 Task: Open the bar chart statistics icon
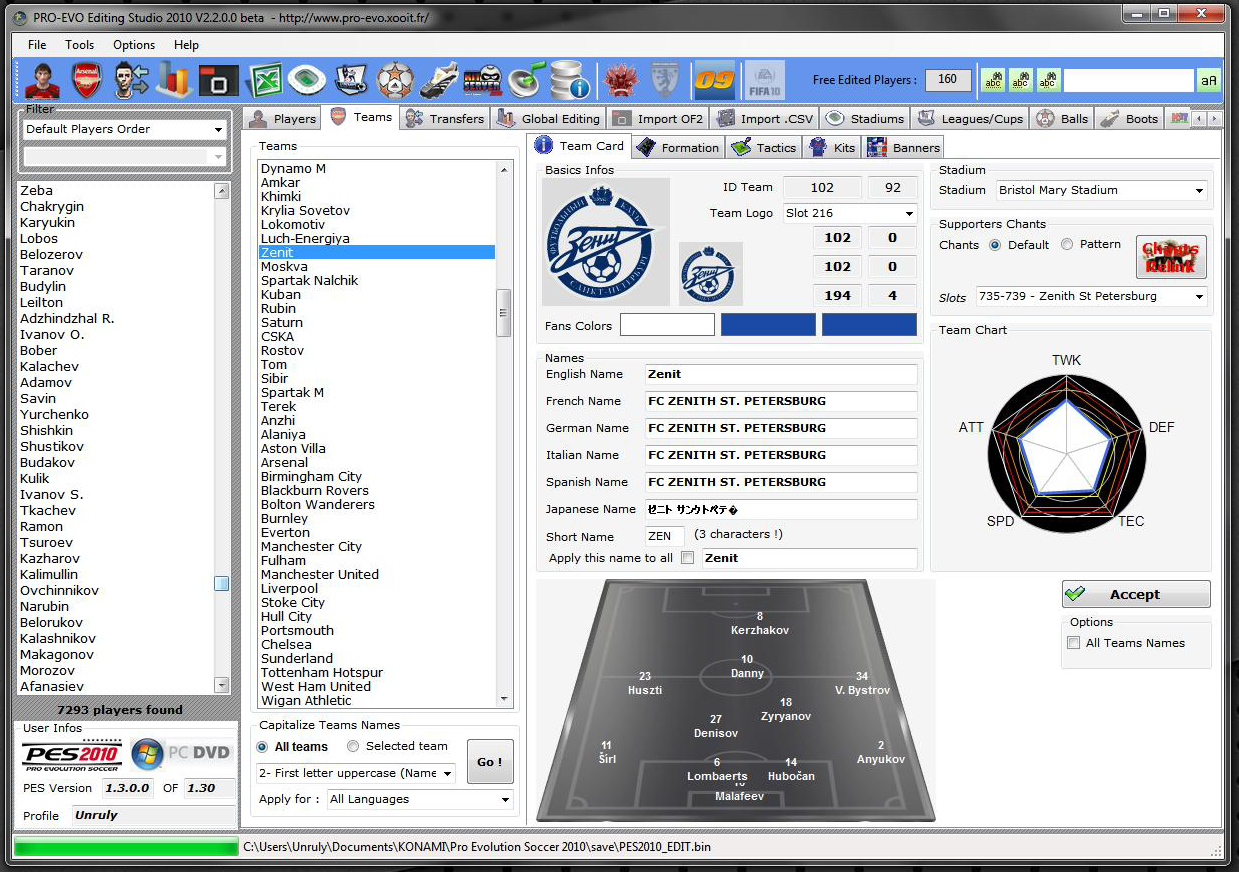(x=175, y=80)
